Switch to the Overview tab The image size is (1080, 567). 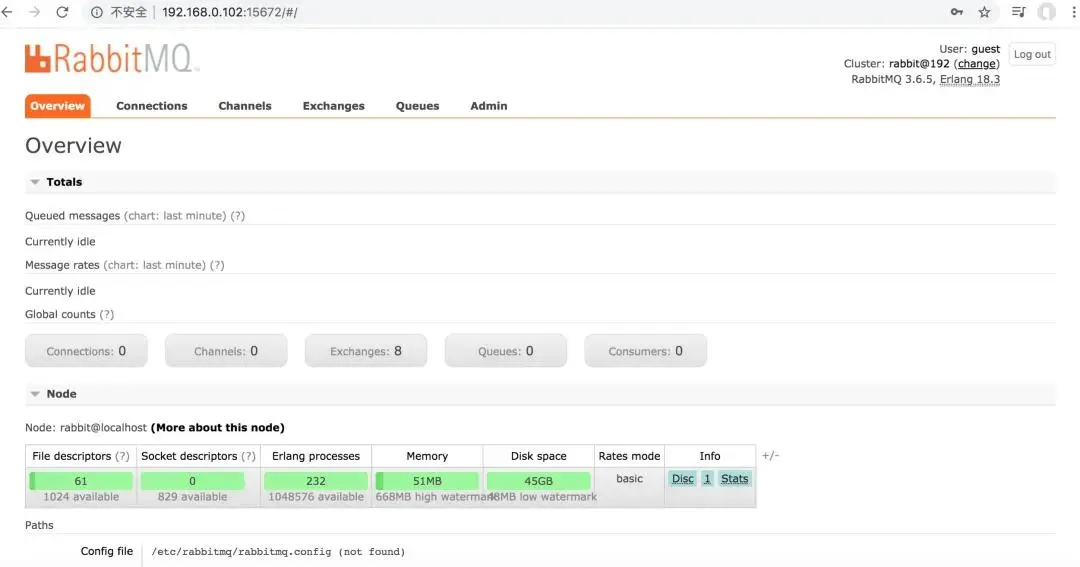tap(57, 106)
